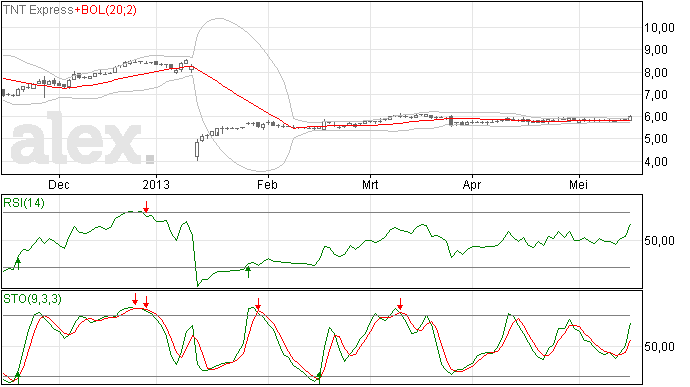Click the 50,00 label of STO panel
Viewport: 690px width, 387px height.
coord(659,347)
